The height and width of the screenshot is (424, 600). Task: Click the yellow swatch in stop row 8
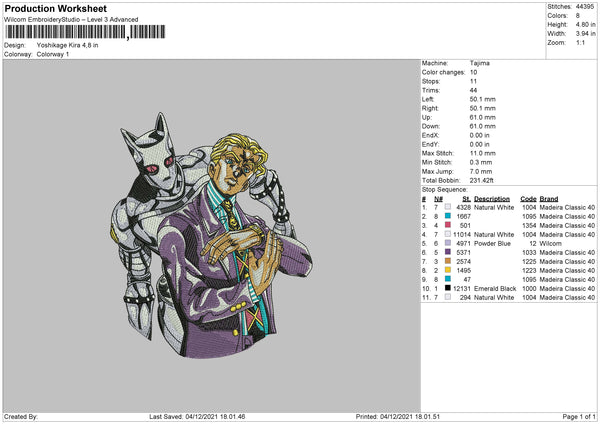pyautogui.click(x=448, y=270)
